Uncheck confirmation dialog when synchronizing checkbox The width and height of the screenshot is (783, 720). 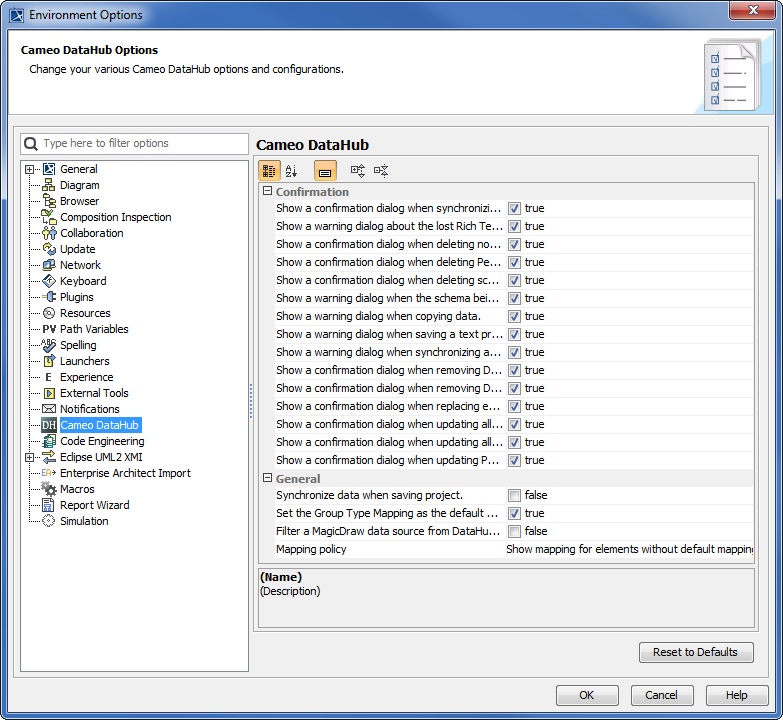(514, 209)
